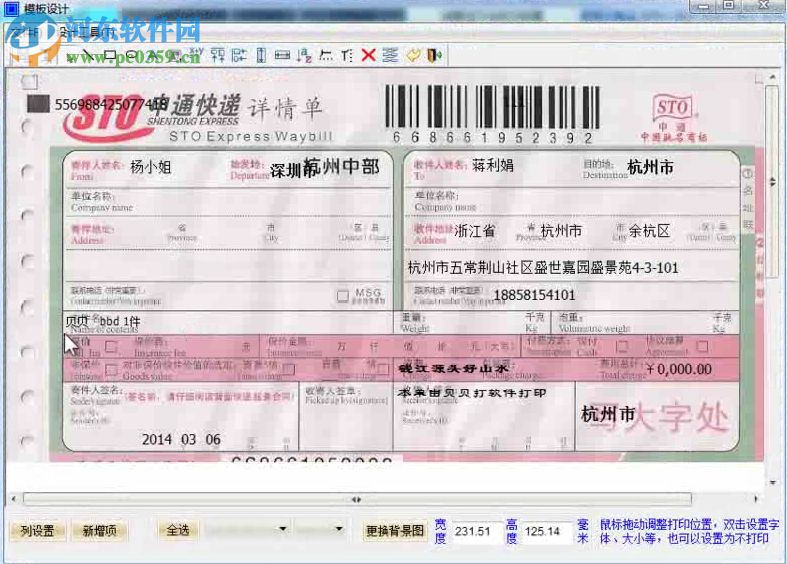Click the T text spacing icon
The width and height of the screenshot is (787, 564).
[x=347, y=55]
